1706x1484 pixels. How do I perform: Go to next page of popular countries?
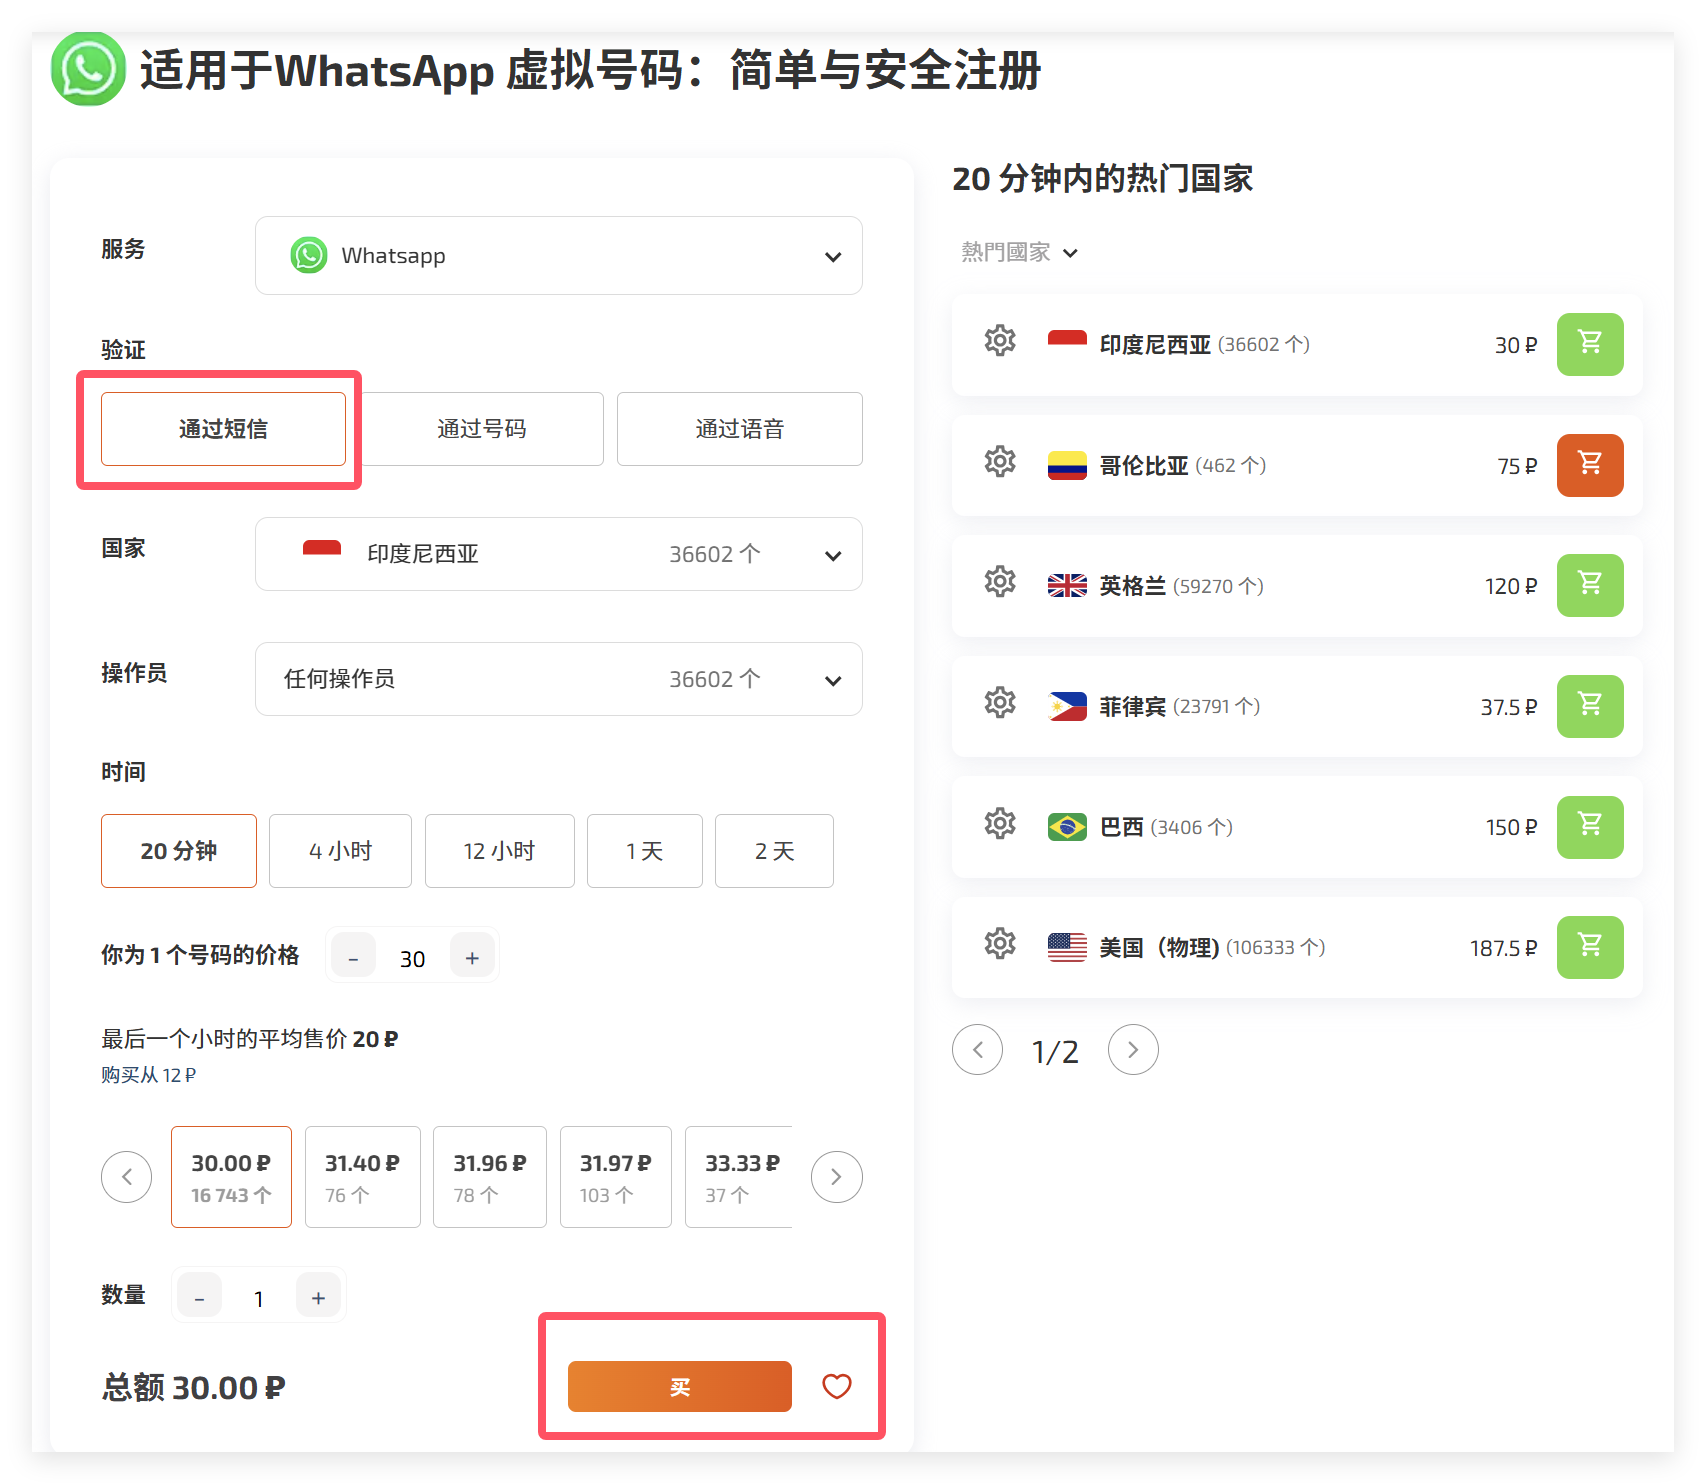(x=1133, y=1050)
